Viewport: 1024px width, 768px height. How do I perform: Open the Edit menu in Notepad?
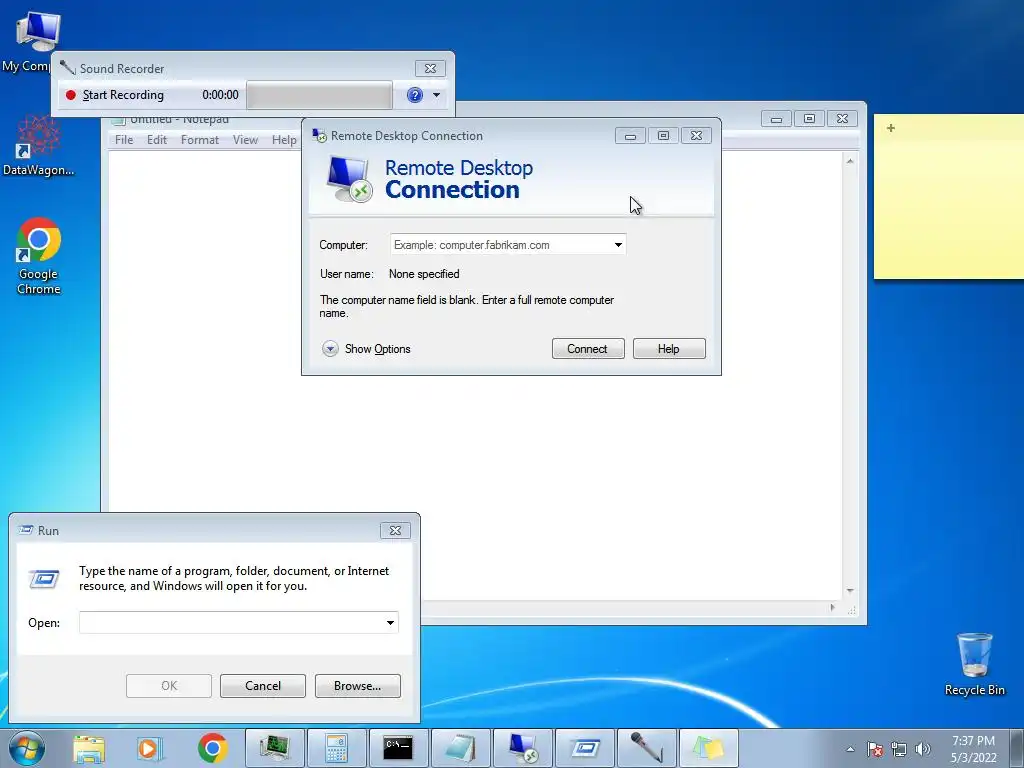pos(157,140)
